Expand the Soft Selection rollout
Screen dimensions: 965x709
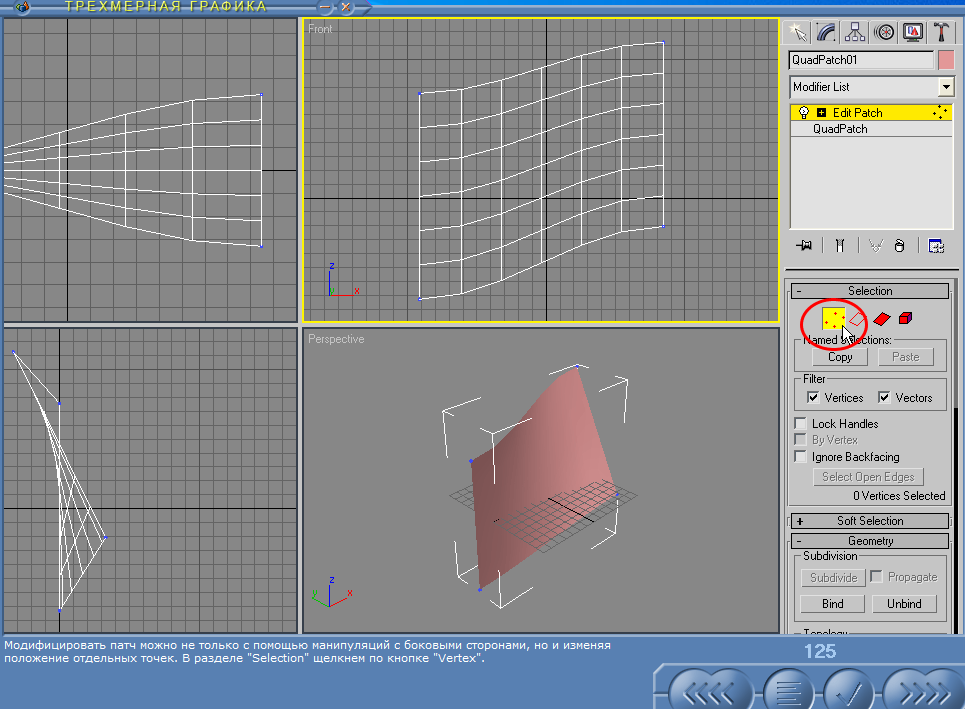(870, 521)
